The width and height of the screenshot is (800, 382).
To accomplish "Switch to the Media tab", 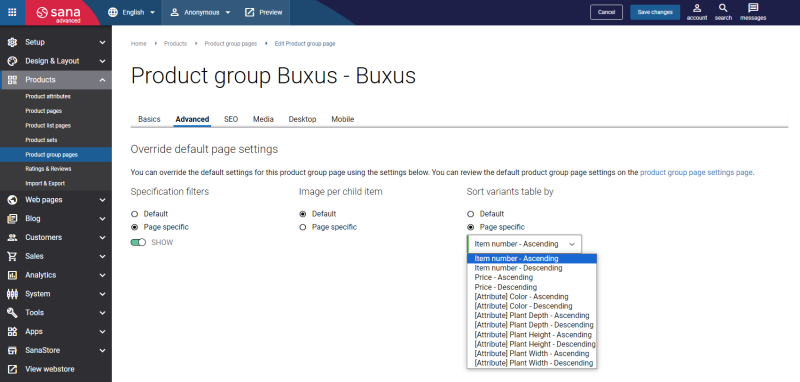I will [x=263, y=119].
